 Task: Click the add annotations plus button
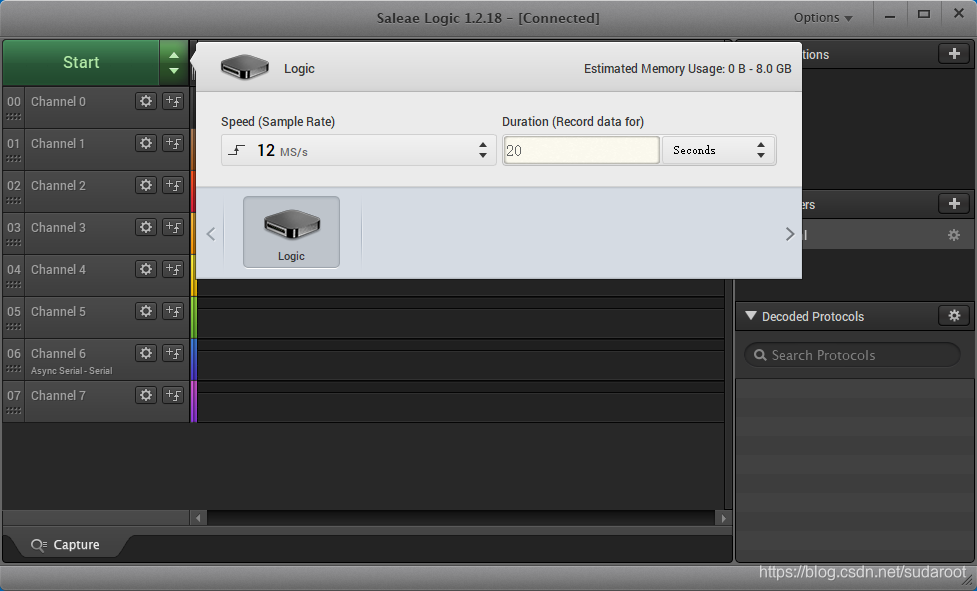click(954, 54)
